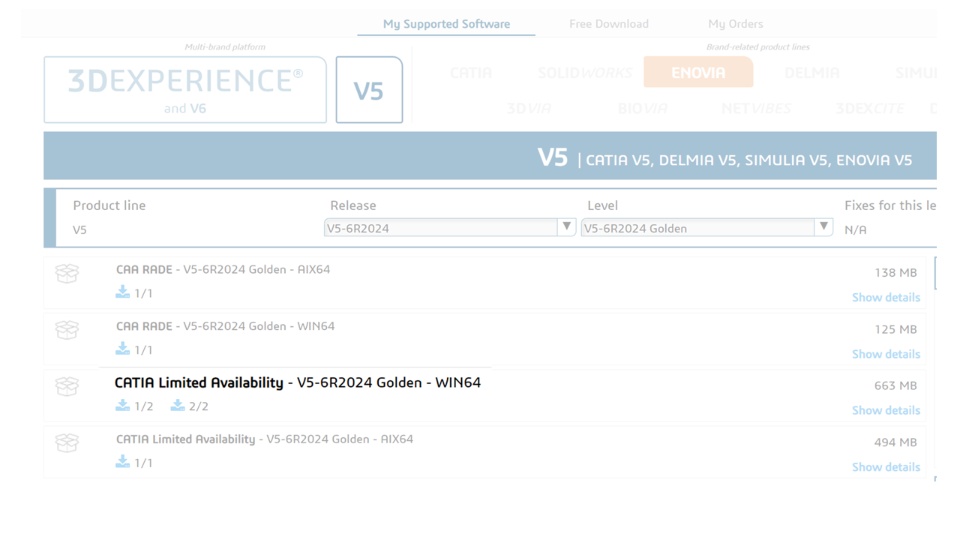This screenshot has height=540, width=960.
Task: Choose the 3DEXPERIENCE and V6 platform
Action: pos(185,90)
